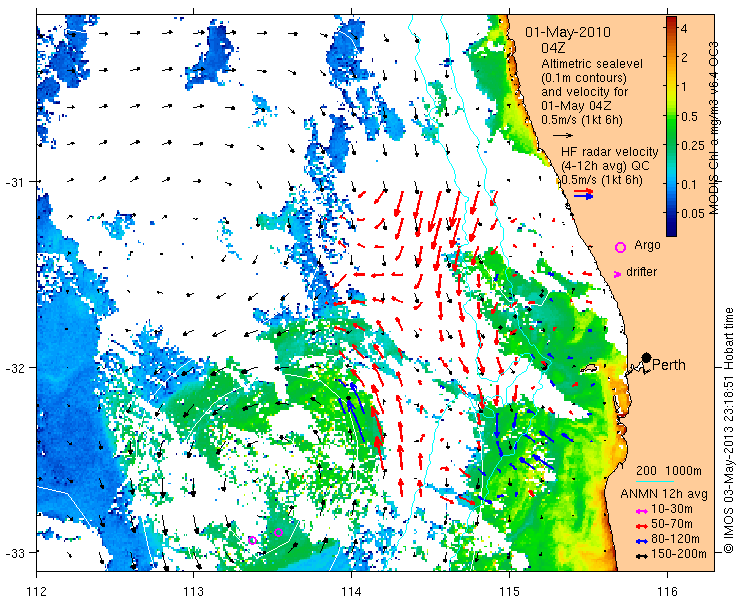Click the 04Z time label
The height and width of the screenshot is (600, 740).
tap(554, 48)
